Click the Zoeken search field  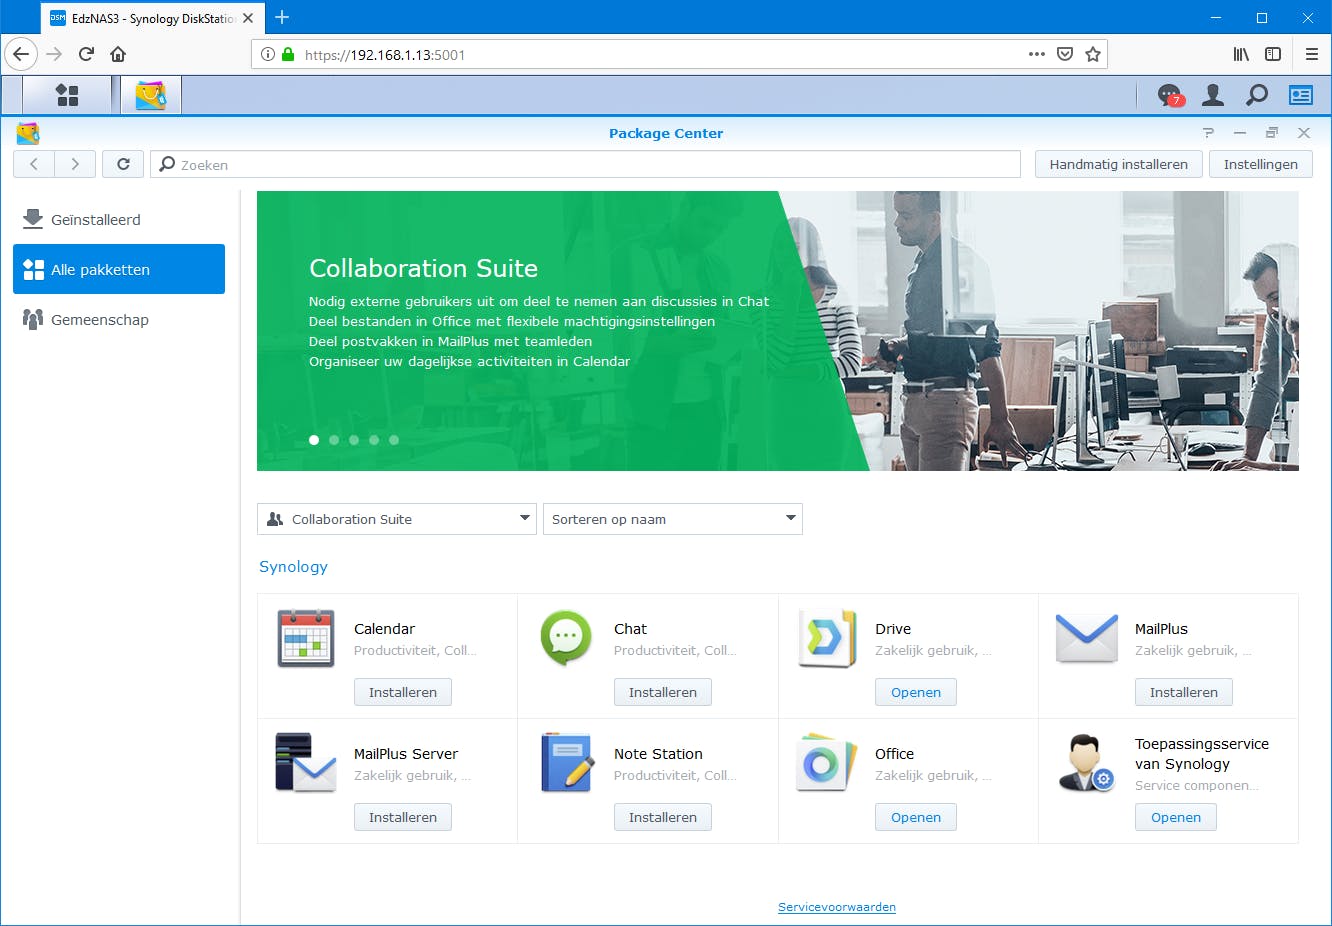pos(585,164)
